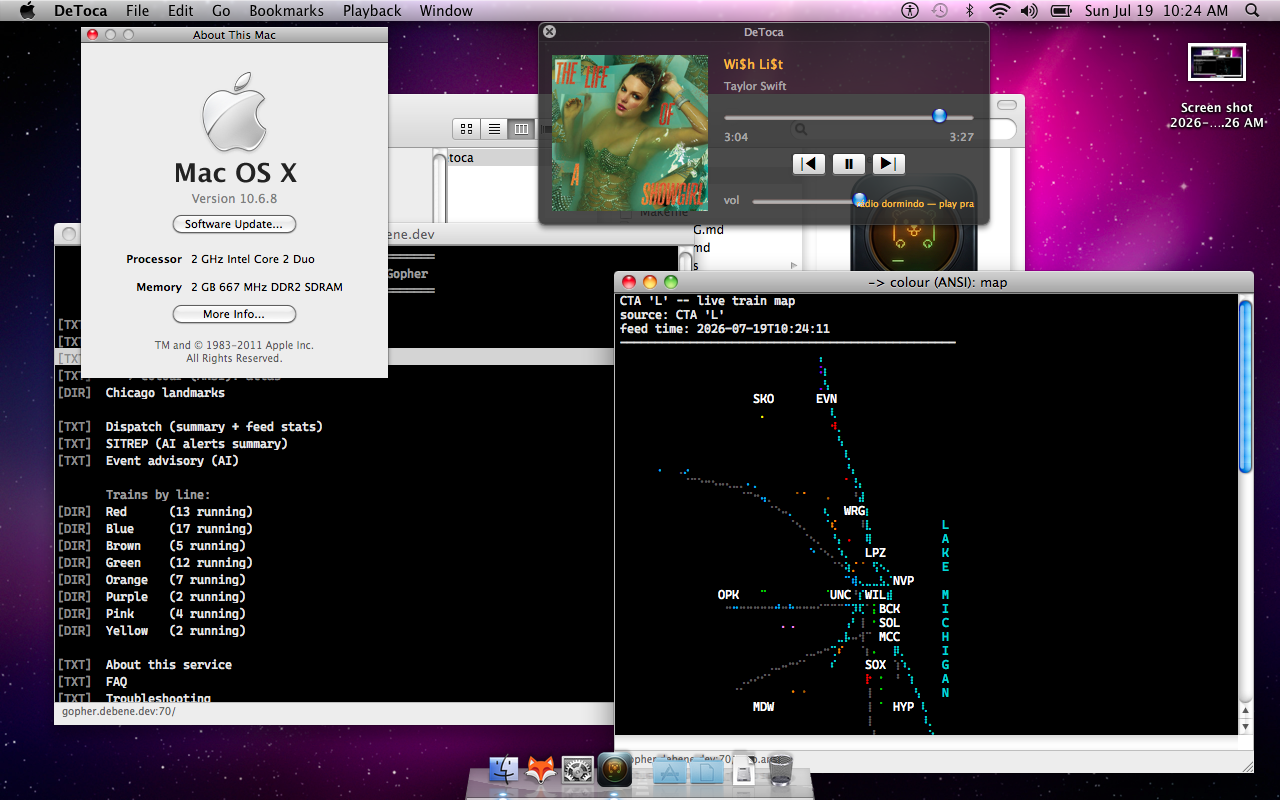Open the Window menu
Screen dimensions: 1280x800
(x=446, y=11)
